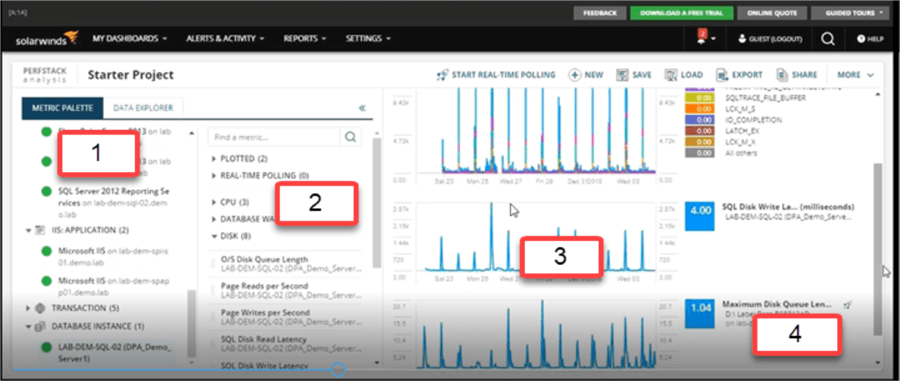The width and height of the screenshot is (900, 381).
Task: Click the IIS Application group icon
Action: pos(40,230)
